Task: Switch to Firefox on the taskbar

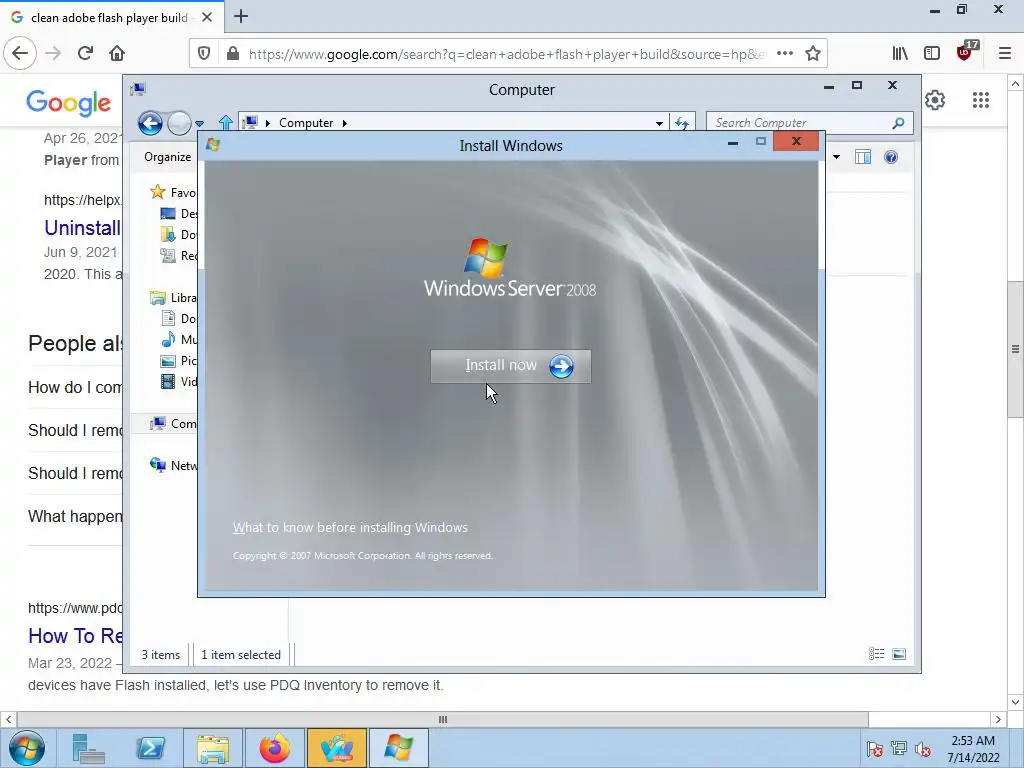Action: point(274,748)
